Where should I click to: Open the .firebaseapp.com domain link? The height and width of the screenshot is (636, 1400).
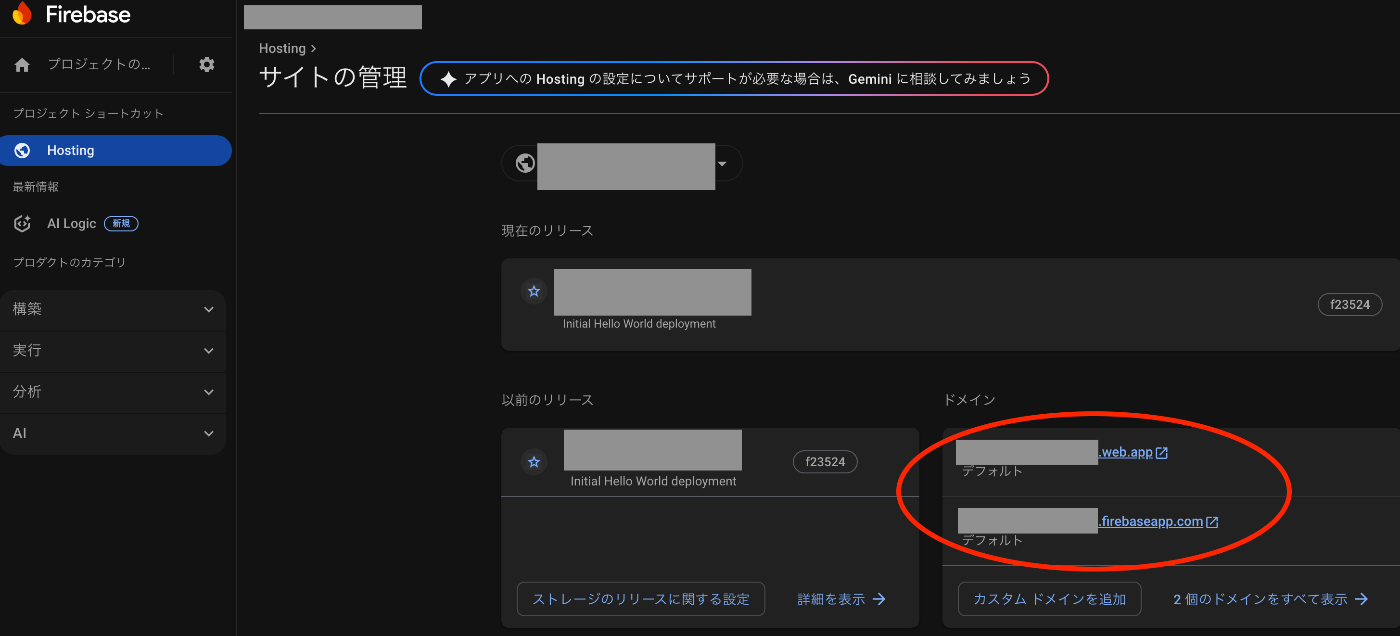tap(1151, 521)
